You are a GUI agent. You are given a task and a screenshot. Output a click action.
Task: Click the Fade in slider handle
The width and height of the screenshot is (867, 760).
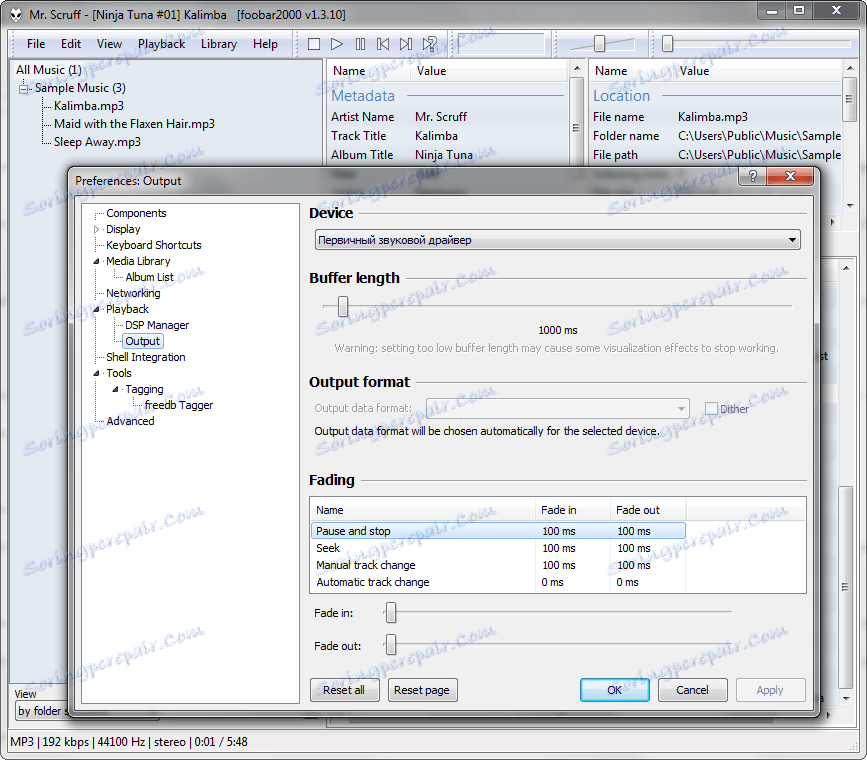(x=390, y=612)
